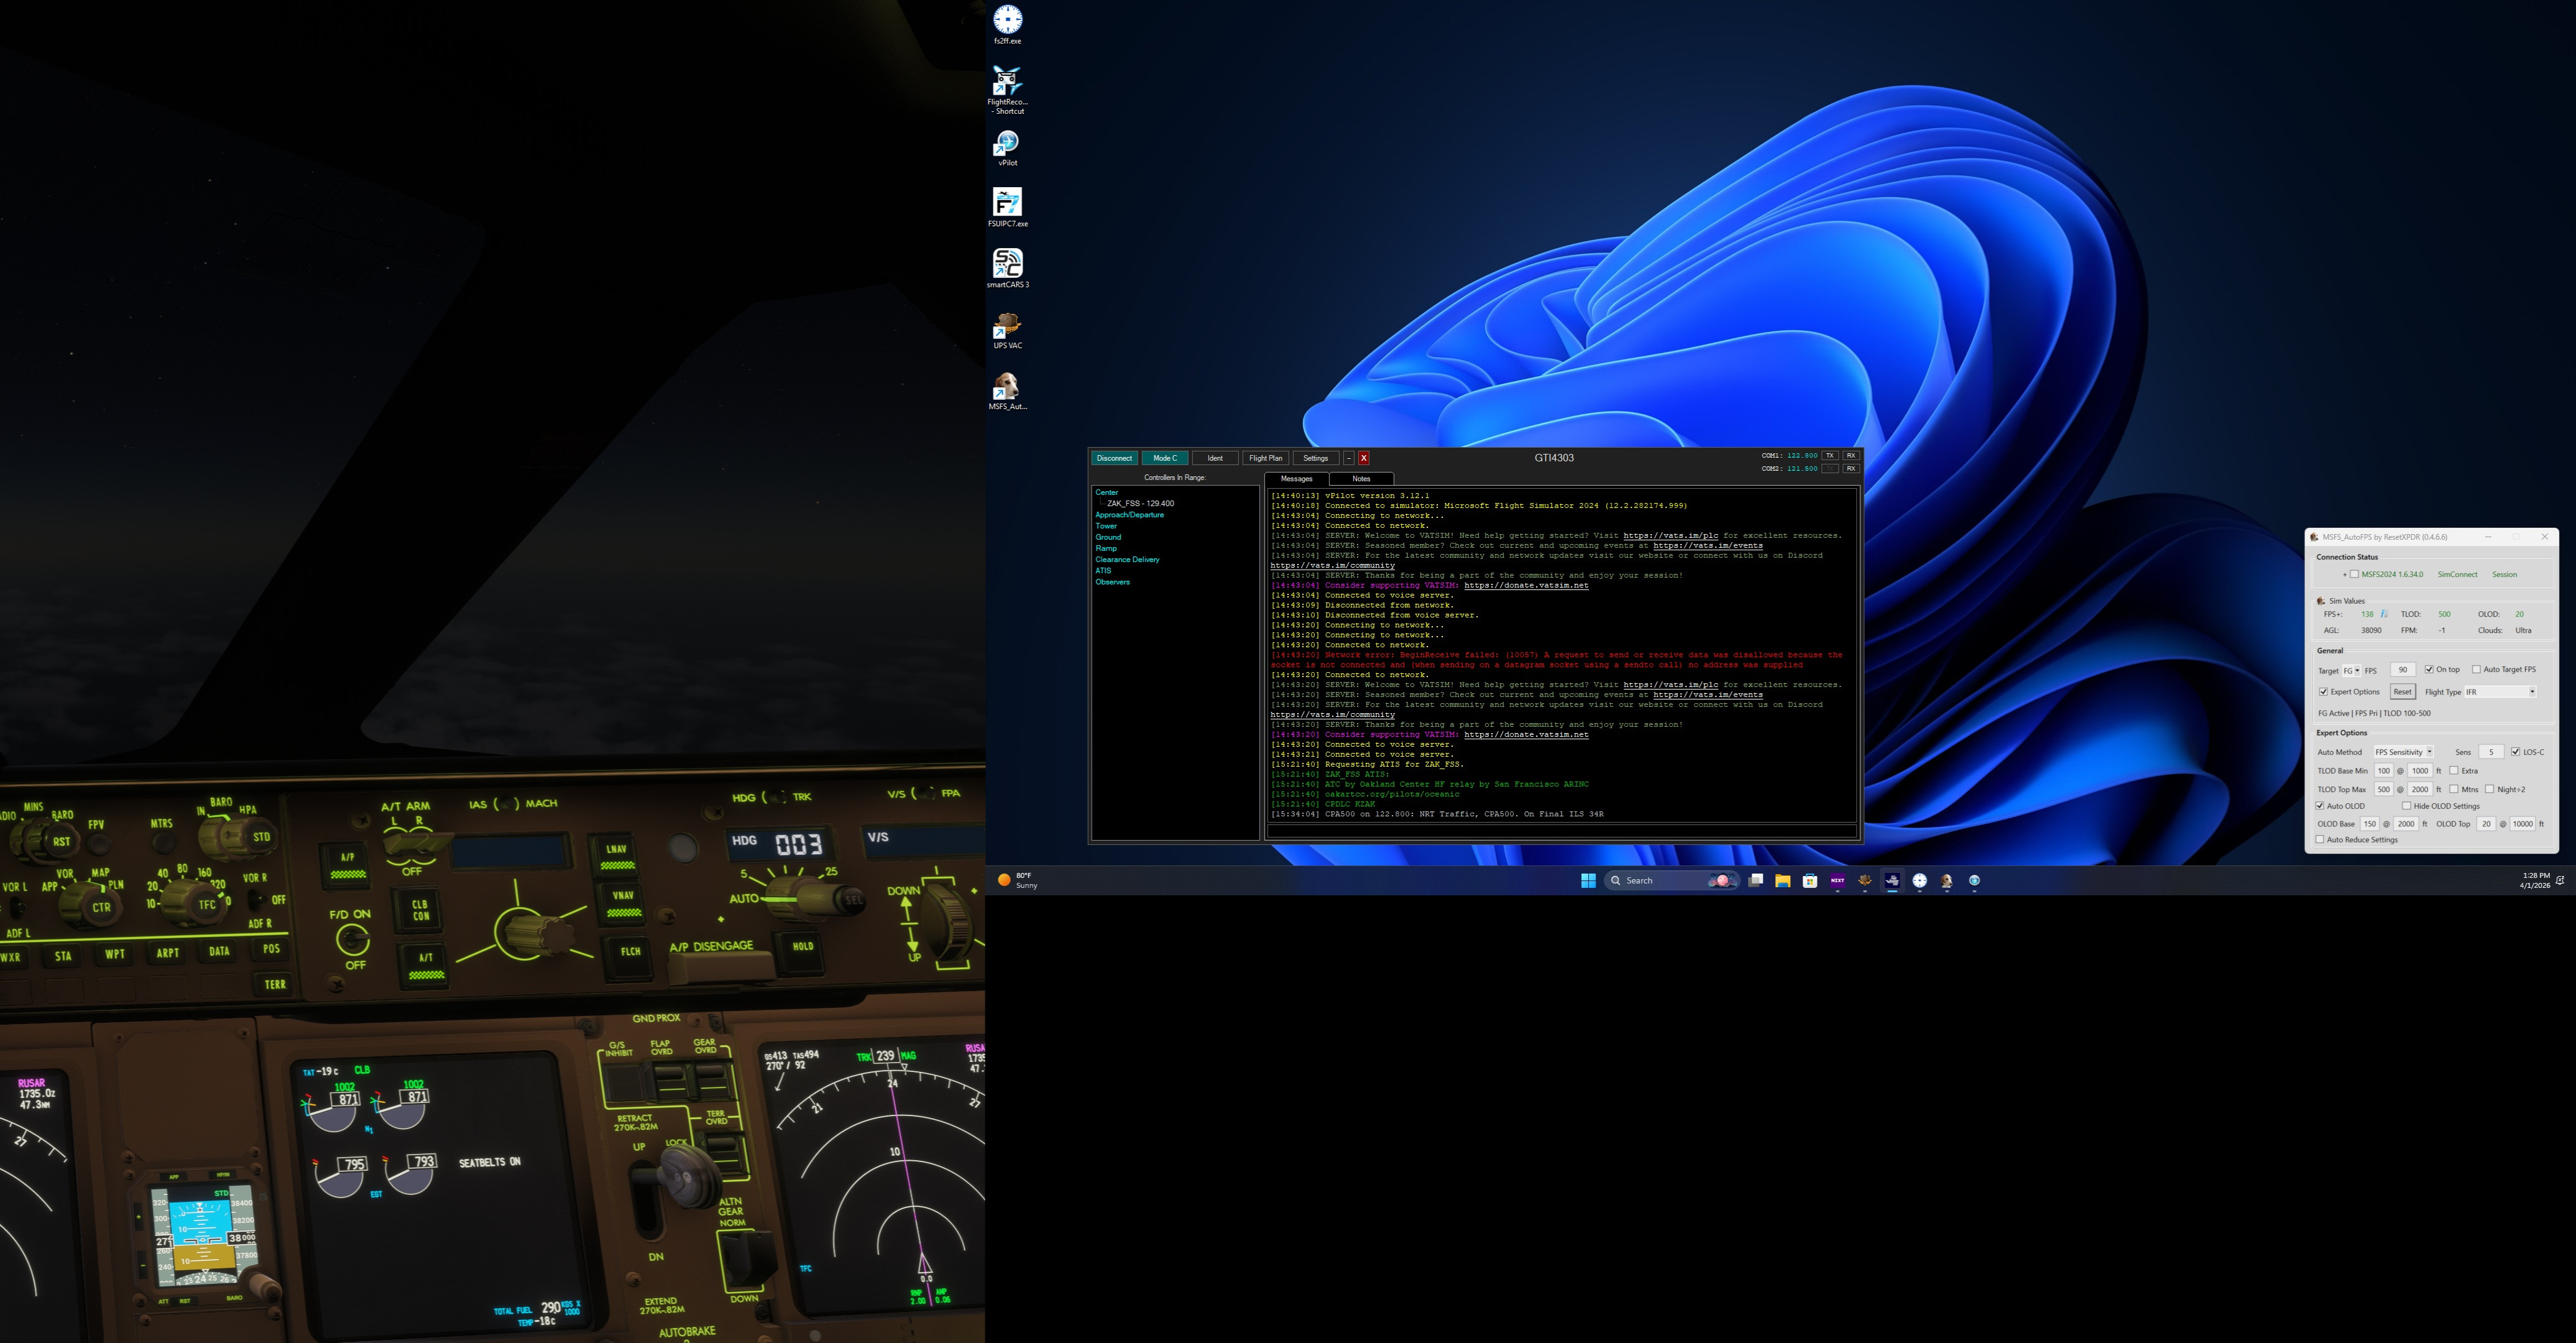
Task: Expand the Clearance Delivery group
Action: coord(1127,559)
